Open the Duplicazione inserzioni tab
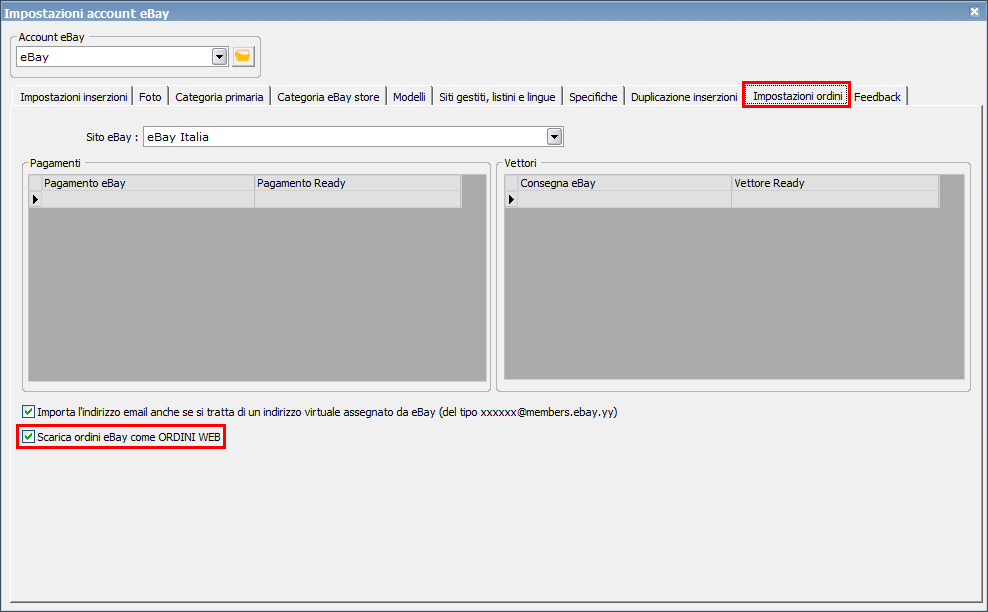 click(684, 96)
